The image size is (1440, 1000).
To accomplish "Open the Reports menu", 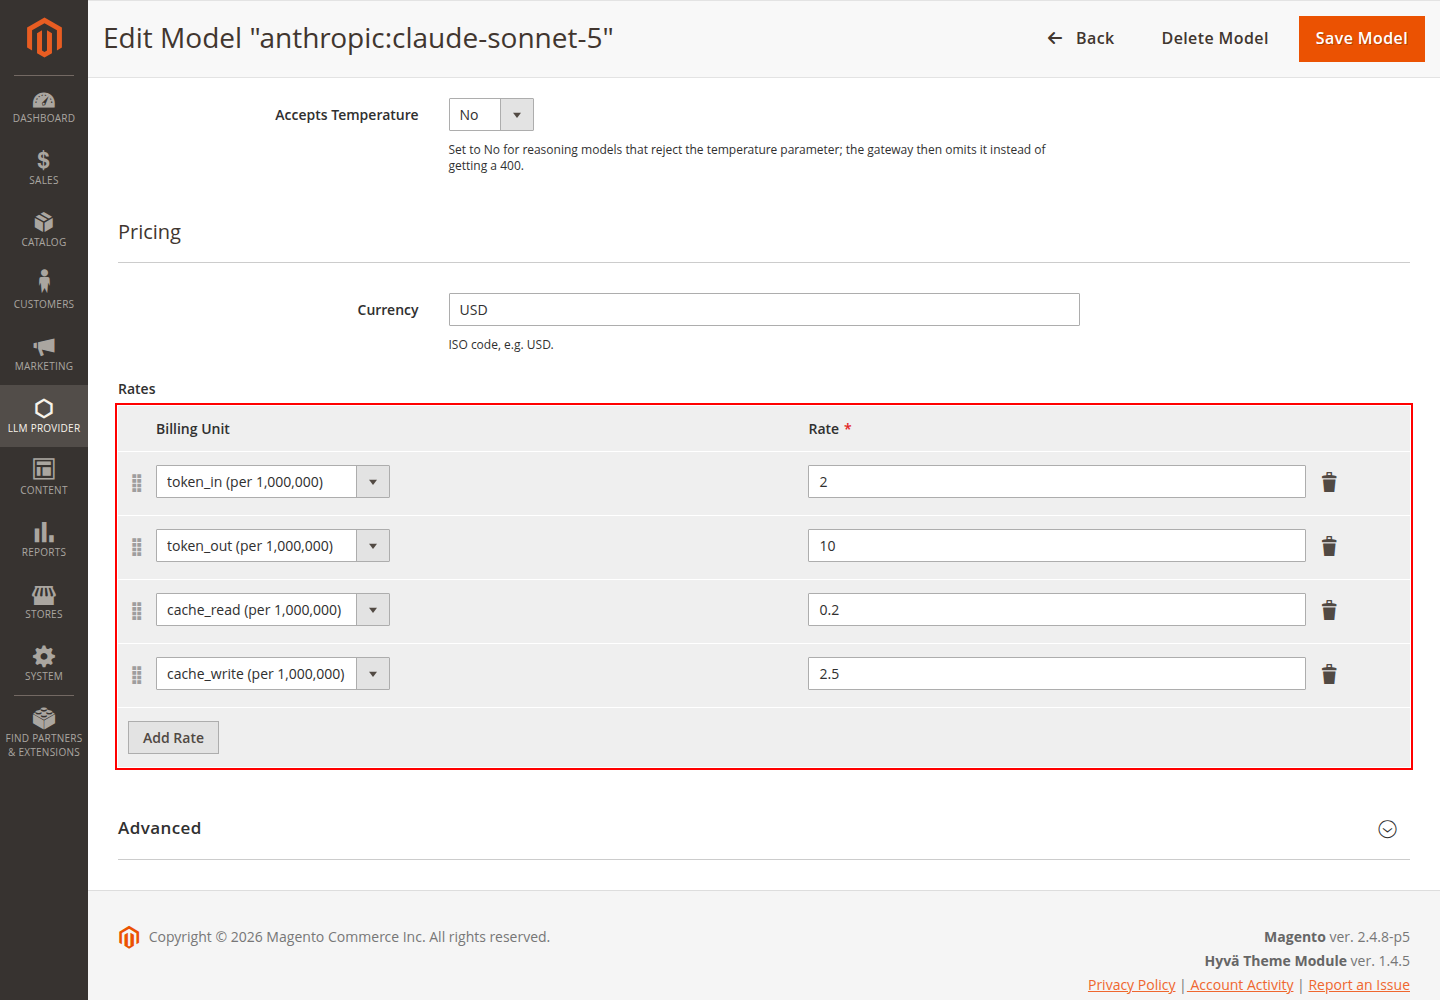I will pos(44,541).
